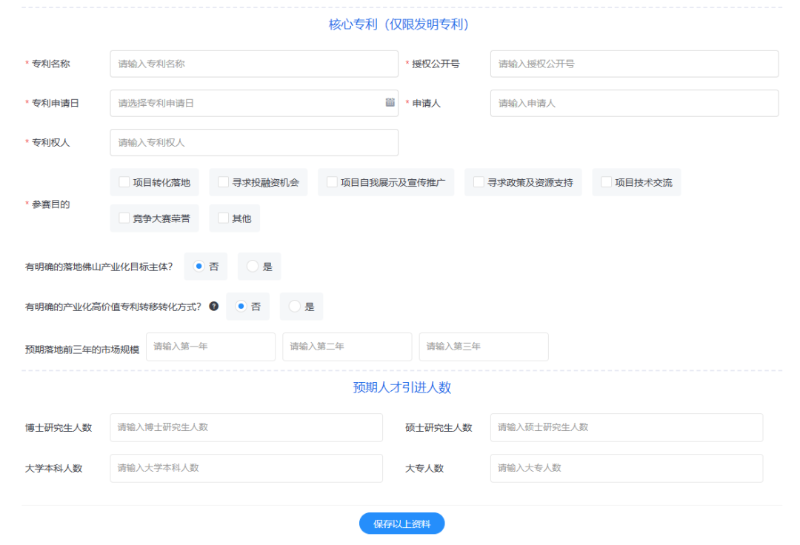Enable the 寻求政策及资源支持 checkbox

click(479, 183)
